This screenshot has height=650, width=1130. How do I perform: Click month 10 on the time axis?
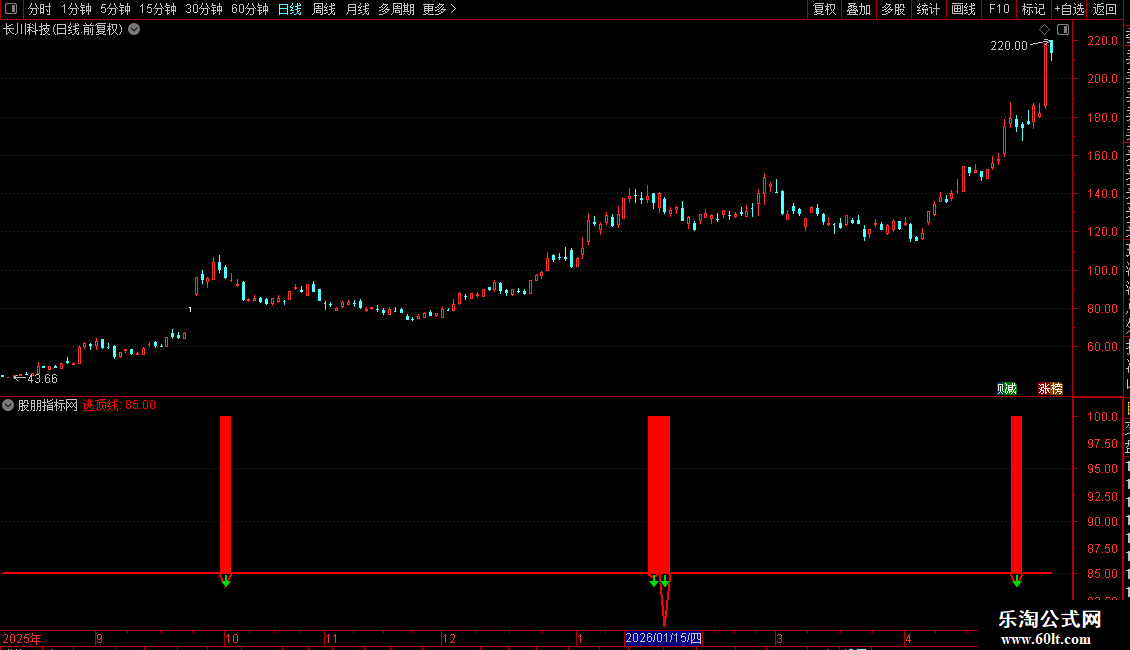[x=231, y=638]
